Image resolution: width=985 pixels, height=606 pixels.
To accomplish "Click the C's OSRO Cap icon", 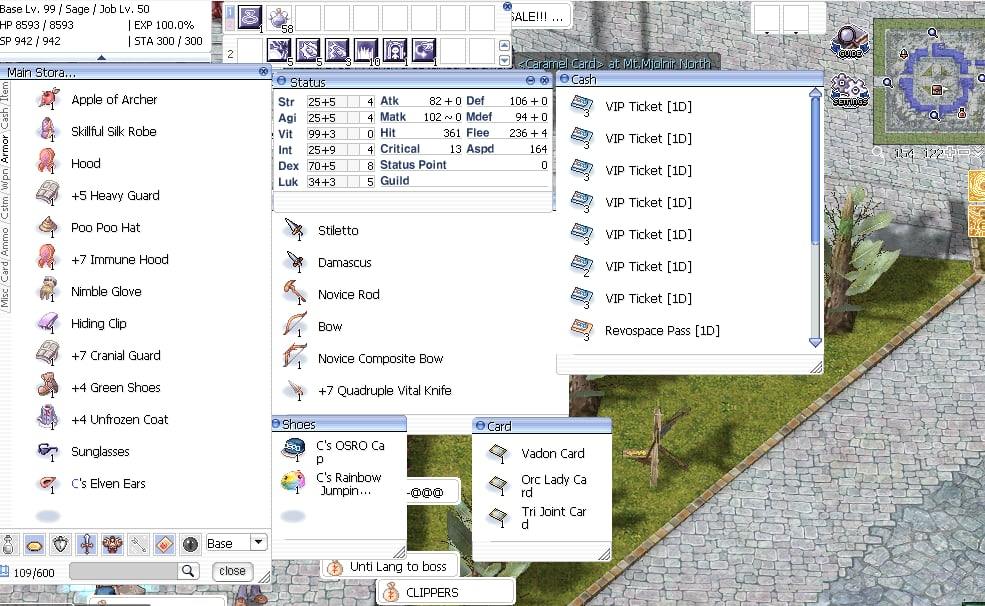I will pyautogui.click(x=293, y=449).
